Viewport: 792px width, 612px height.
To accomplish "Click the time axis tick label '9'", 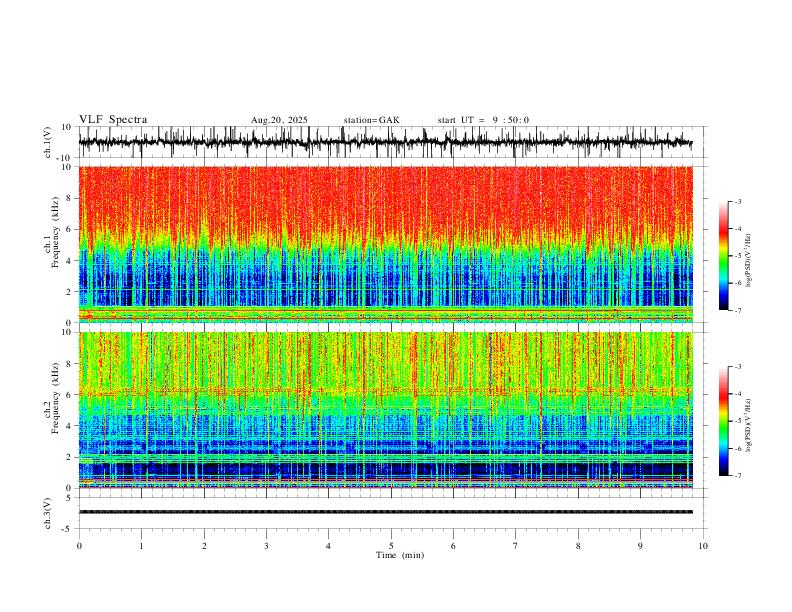I will tap(640, 546).
